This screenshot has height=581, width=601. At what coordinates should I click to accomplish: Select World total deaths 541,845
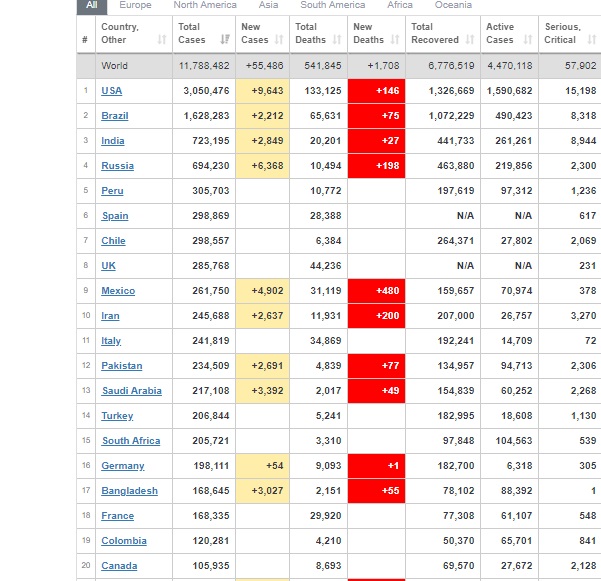[x=323, y=66]
